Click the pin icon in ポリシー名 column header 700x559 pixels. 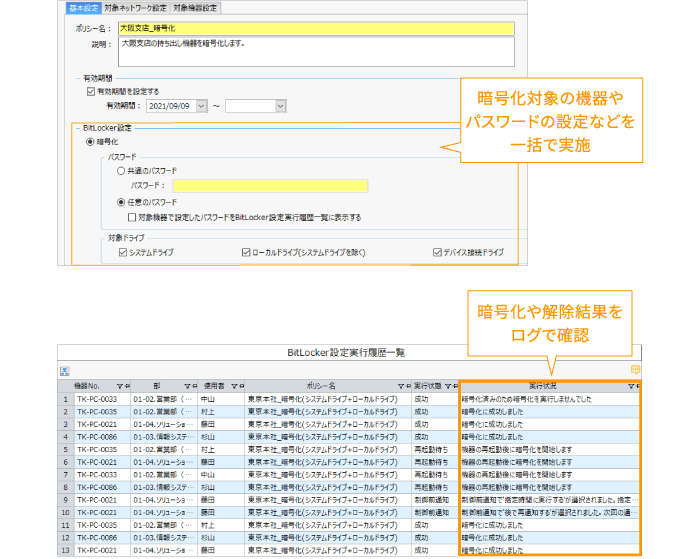(408, 386)
